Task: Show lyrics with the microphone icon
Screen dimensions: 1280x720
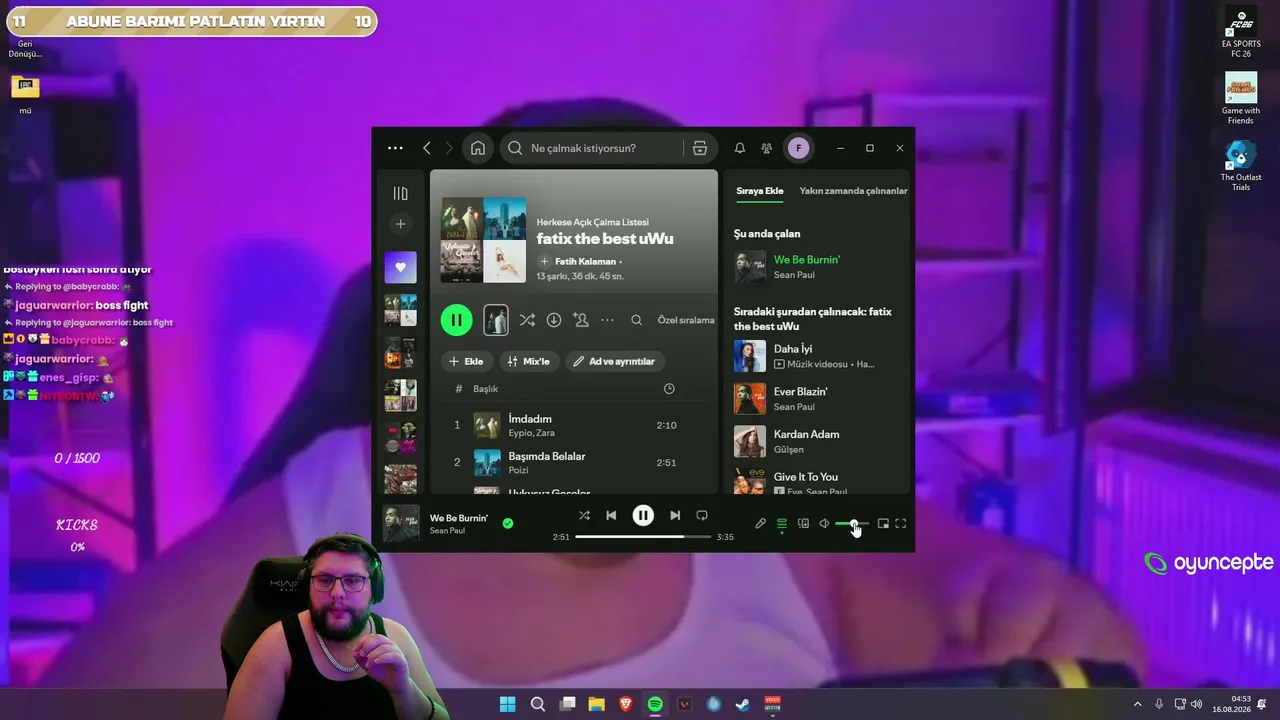Action: pyautogui.click(x=760, y=523)
